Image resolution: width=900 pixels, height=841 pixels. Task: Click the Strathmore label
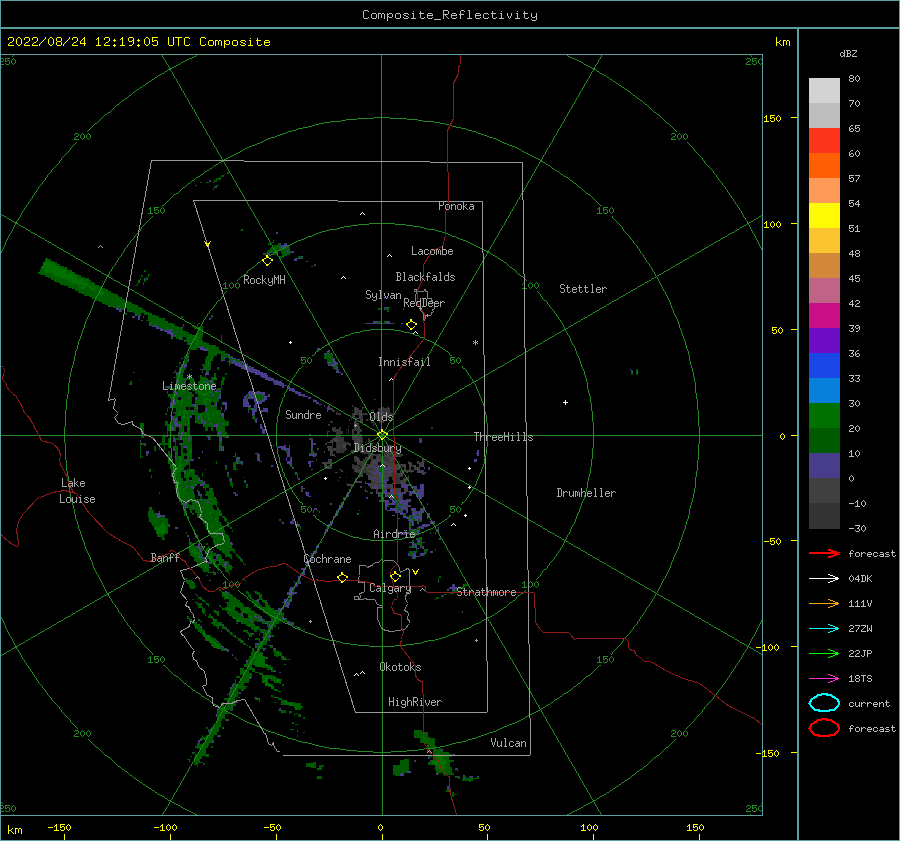pyautogui.click(x=486, y=592)
